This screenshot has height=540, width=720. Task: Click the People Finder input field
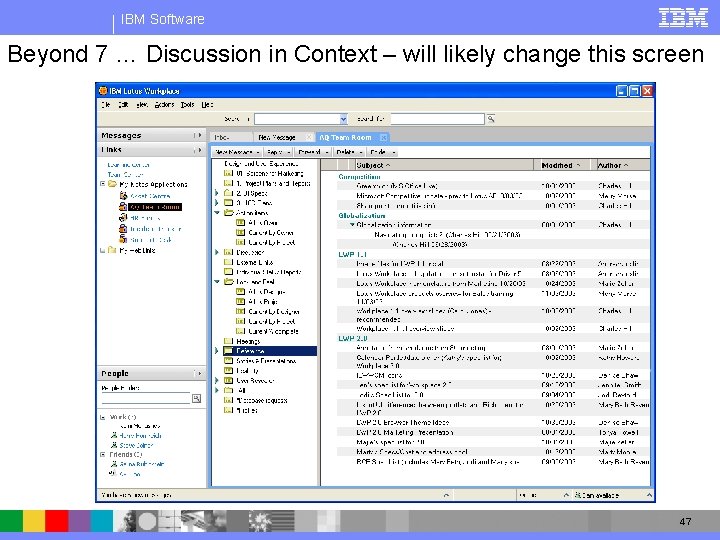(x=146, y=399)
